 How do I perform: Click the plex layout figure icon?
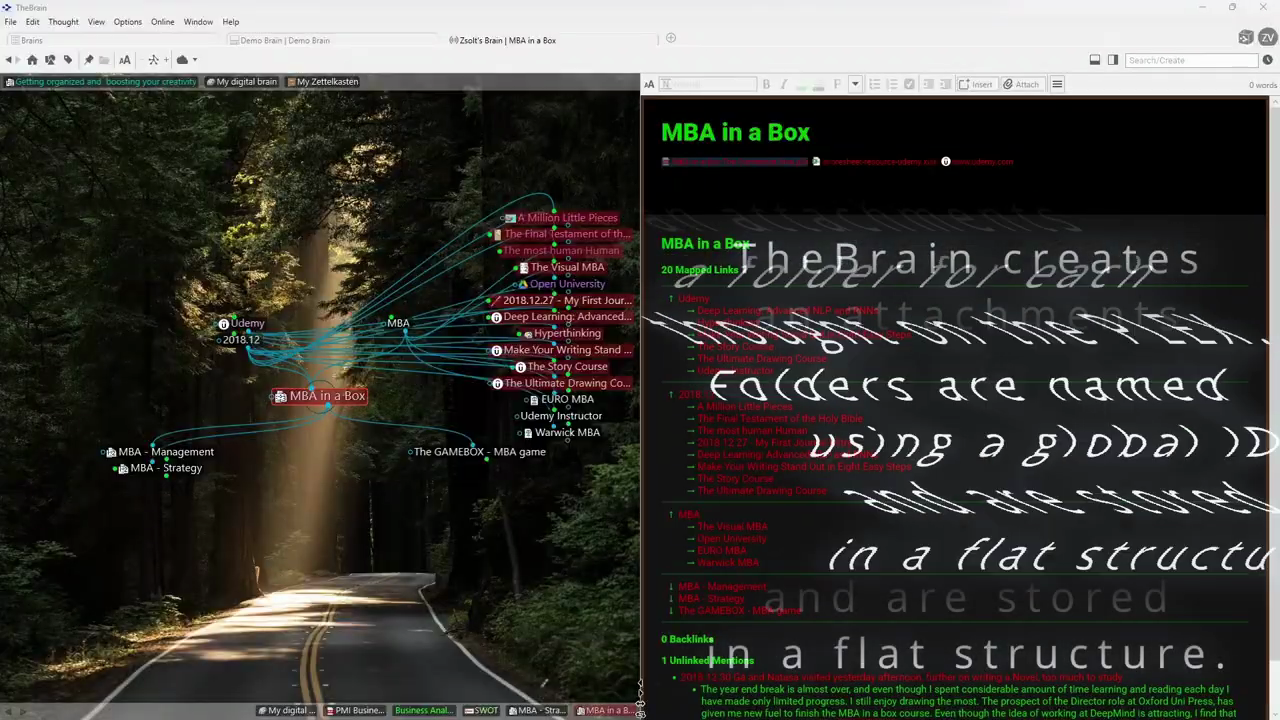pos(153,60)
